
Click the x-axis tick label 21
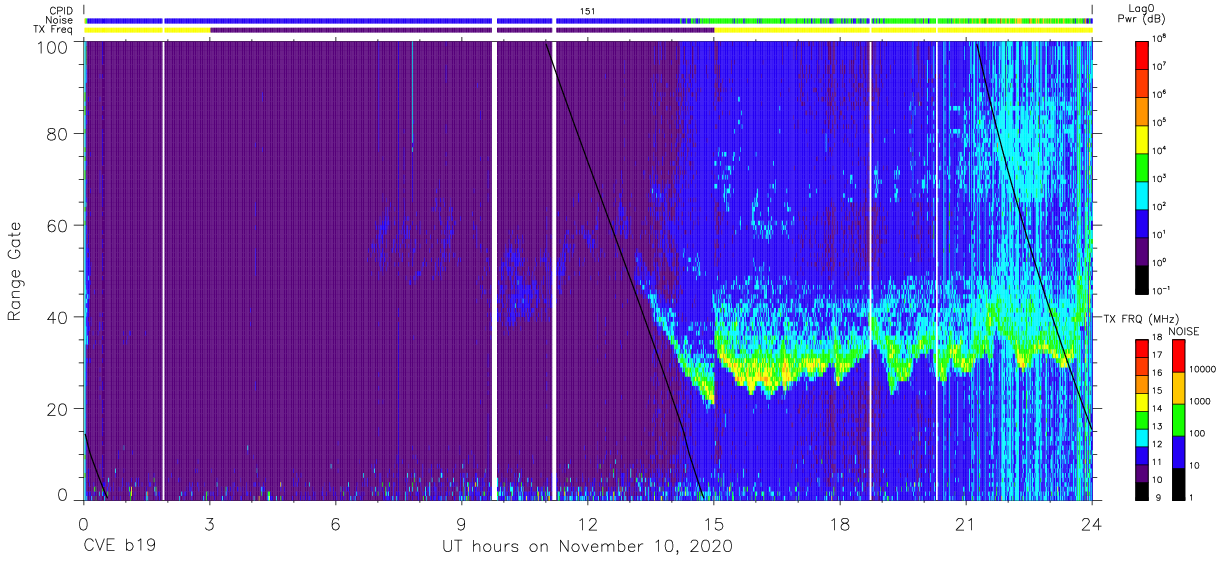[x=966, y=525]
